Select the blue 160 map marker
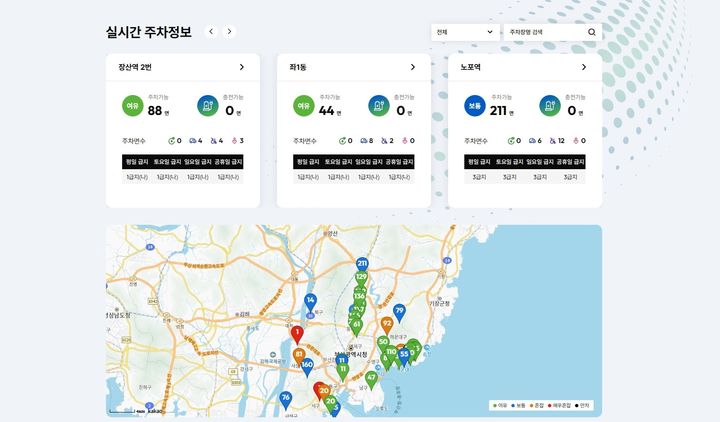The image size is (720, 422). 307,366
